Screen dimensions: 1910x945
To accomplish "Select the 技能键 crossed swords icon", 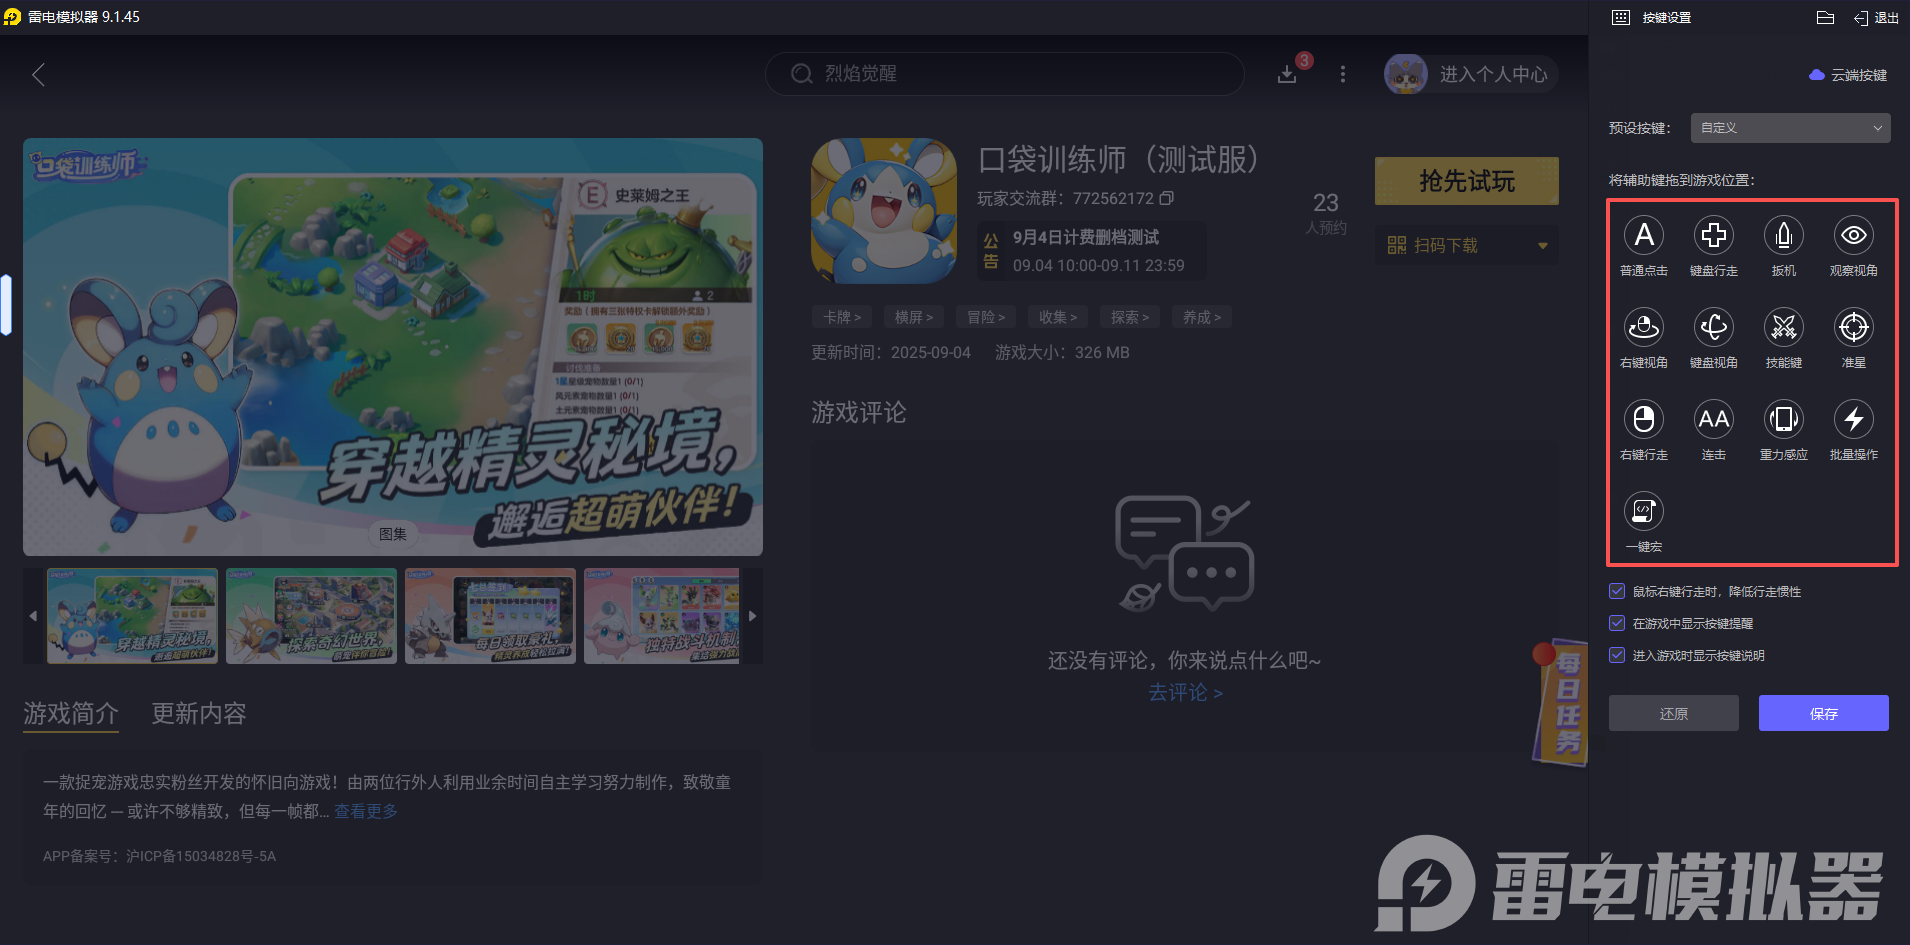I will click(x=1783, y=328).
